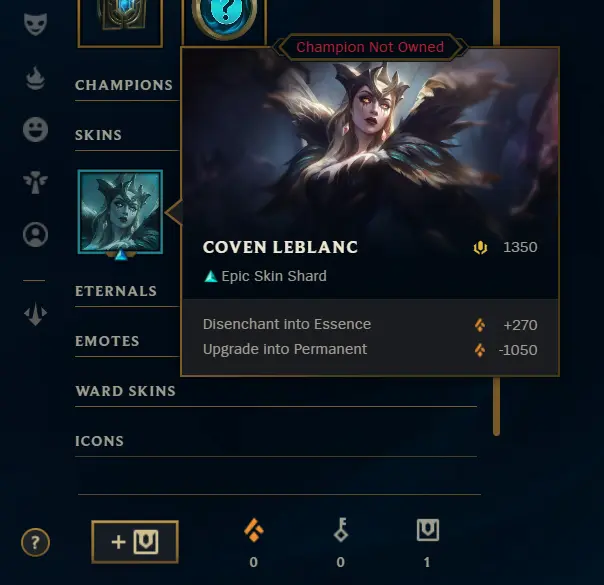Click the theater mask sidebar icon
The width and height of the screenshot is (604, 585).
click(35, 24)
